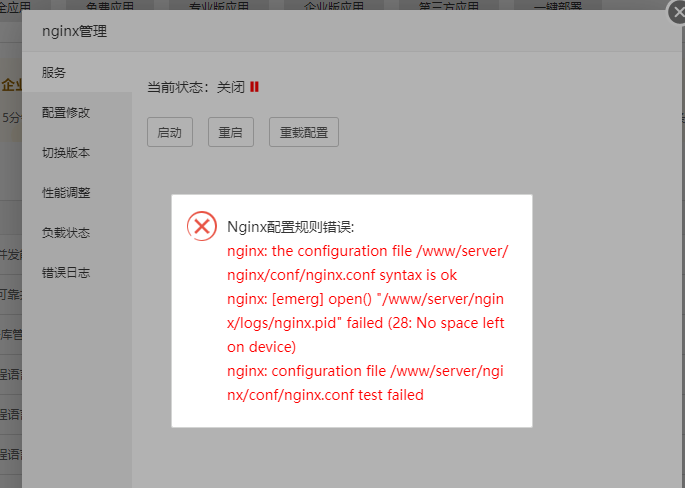Close the nginx管理 dialog with X
Image resolution: width=685 pixels, height=488 pixels.
point(679,12)
